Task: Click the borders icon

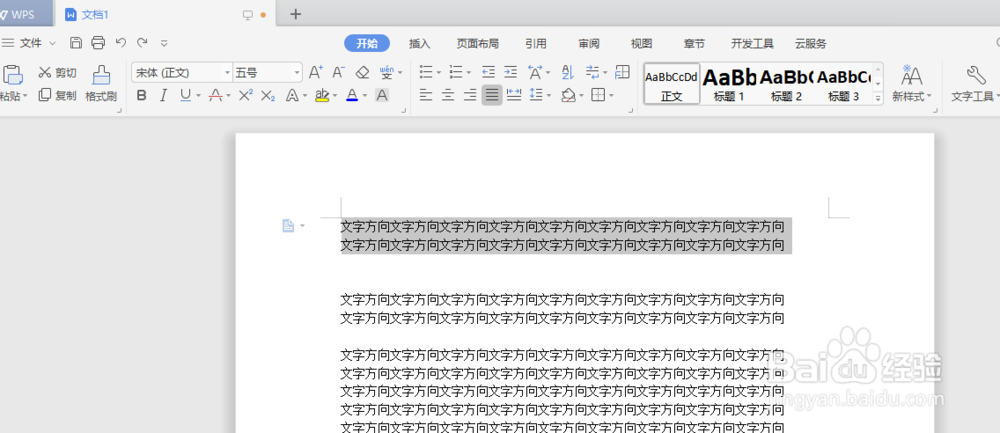Action: click(x=598, y=96)
